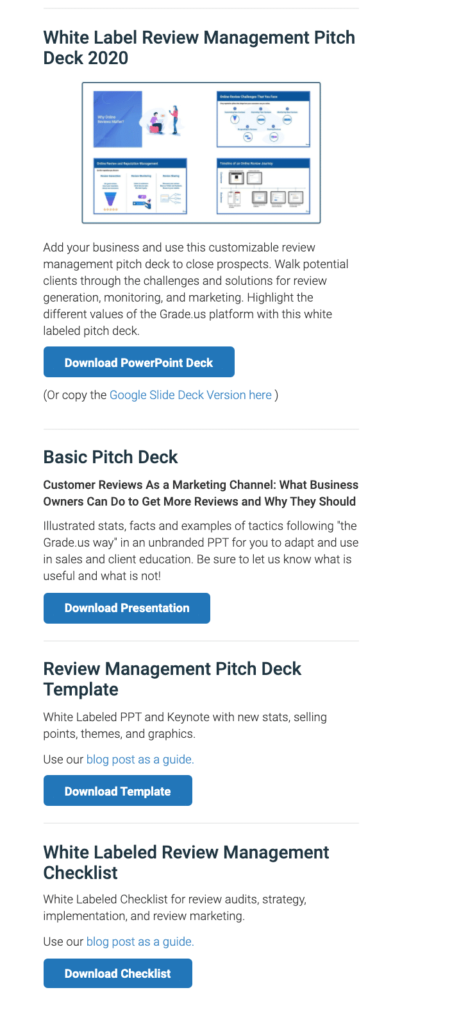Select the Online Review and Reputation Management slide

click(x=139, y=186)
